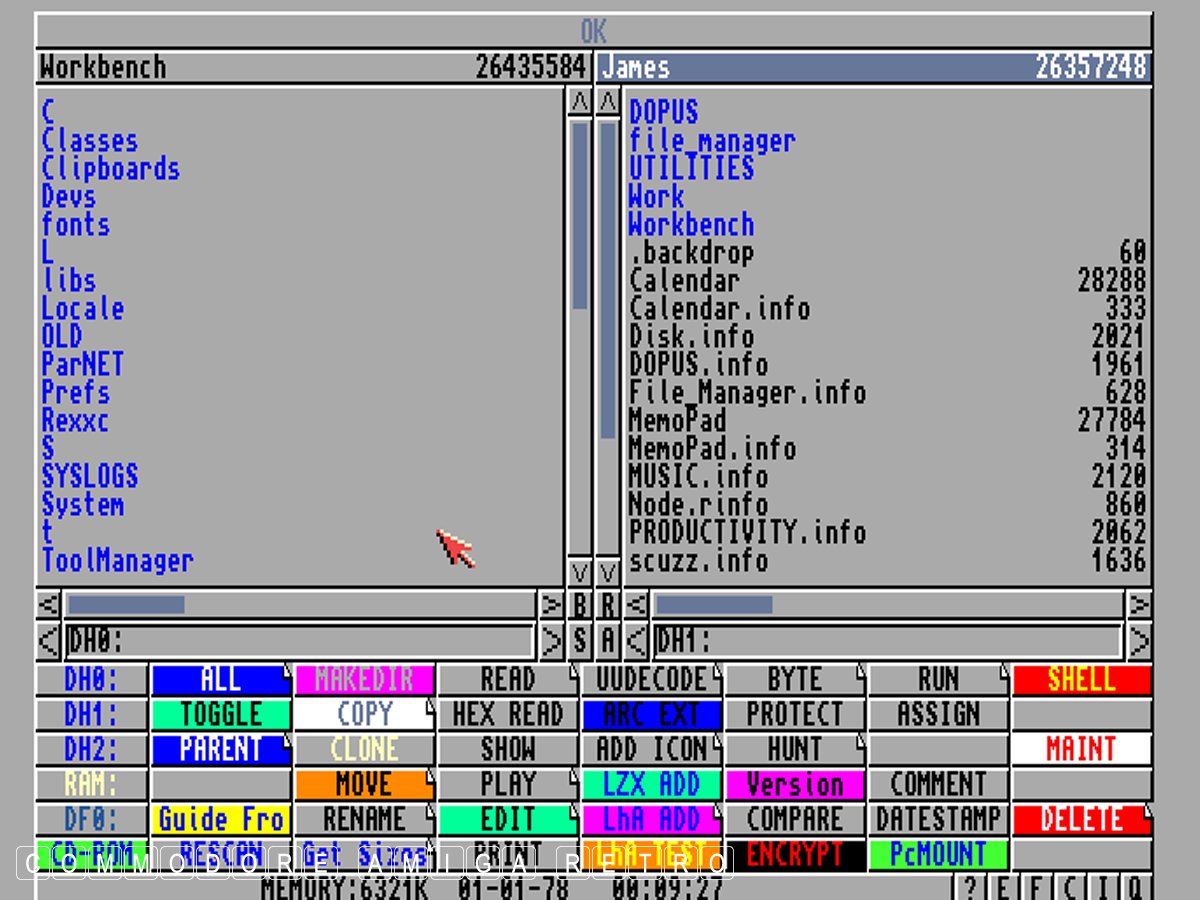Select the DH2: drive button
The image size is (1200, 900).
(x=91, y=749)
